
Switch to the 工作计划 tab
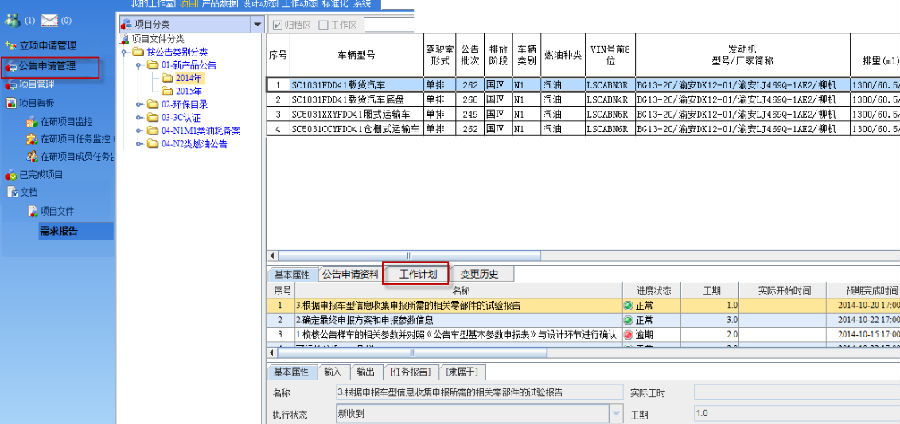(418, 274)
